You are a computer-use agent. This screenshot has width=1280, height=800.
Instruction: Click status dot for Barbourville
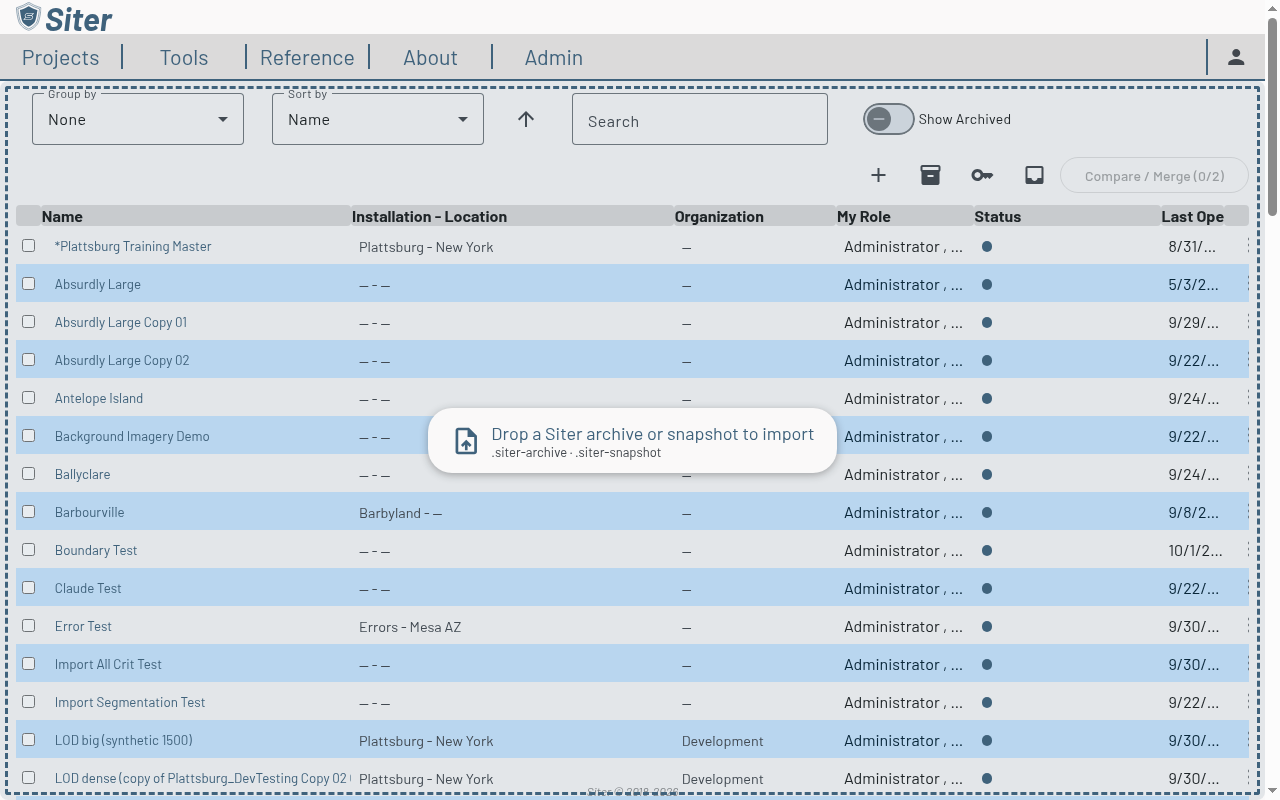click(x=987, y=512)
